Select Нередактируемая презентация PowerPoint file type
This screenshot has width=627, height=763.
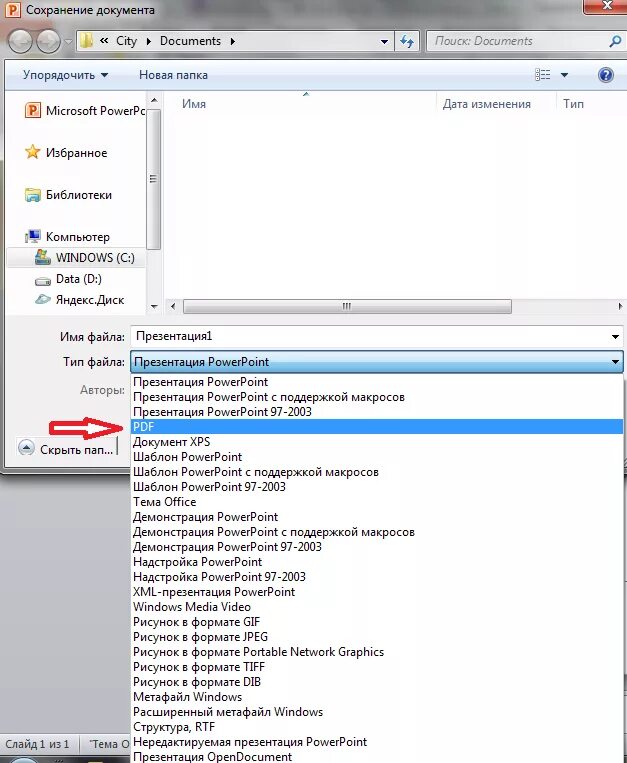(x=377, y=742)
